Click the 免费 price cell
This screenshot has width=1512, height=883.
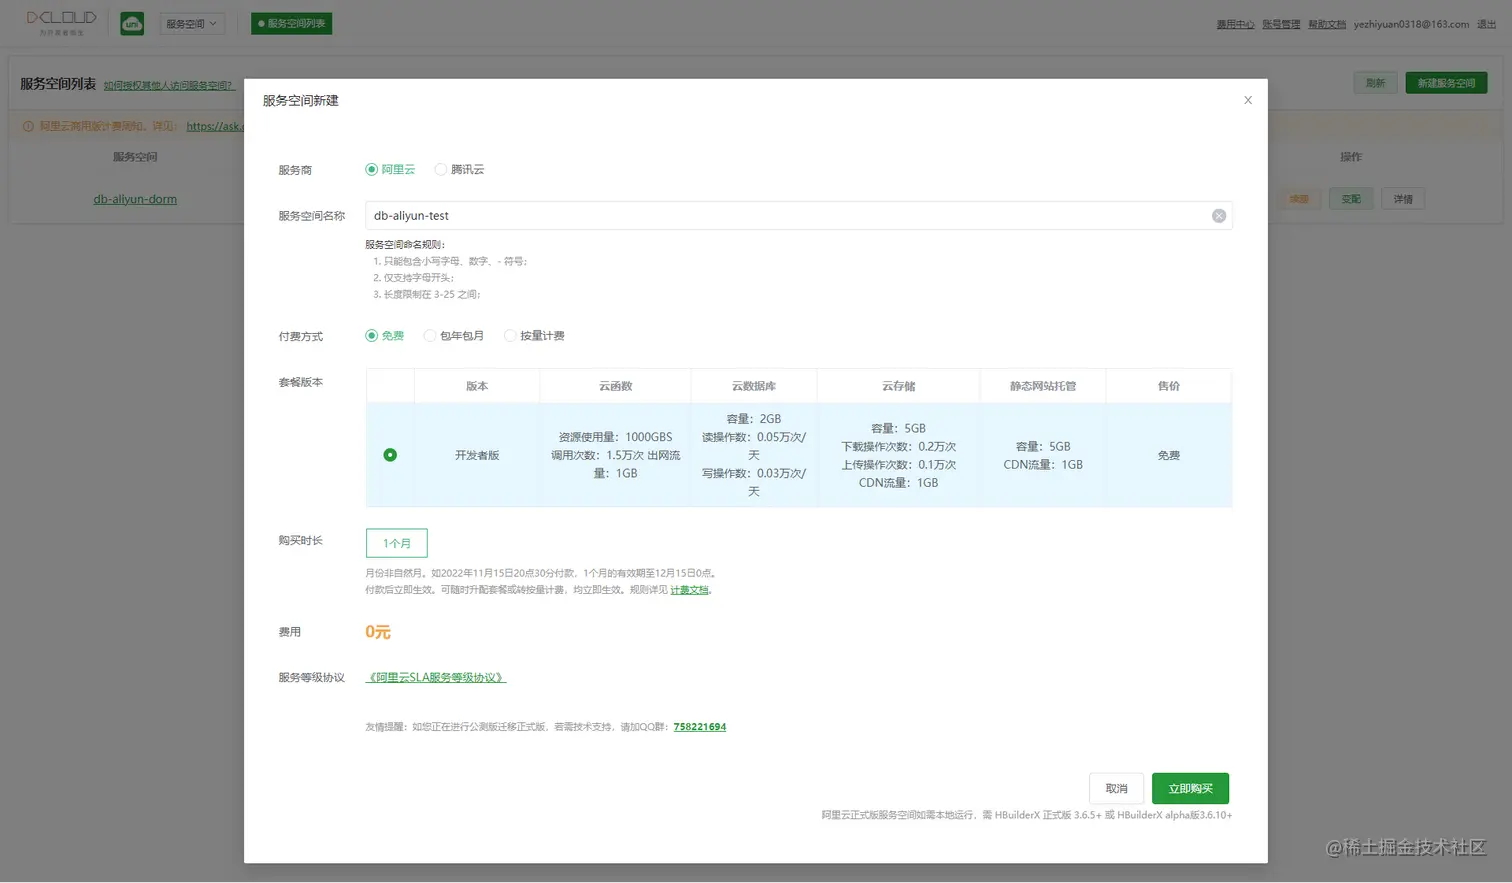1169,455
